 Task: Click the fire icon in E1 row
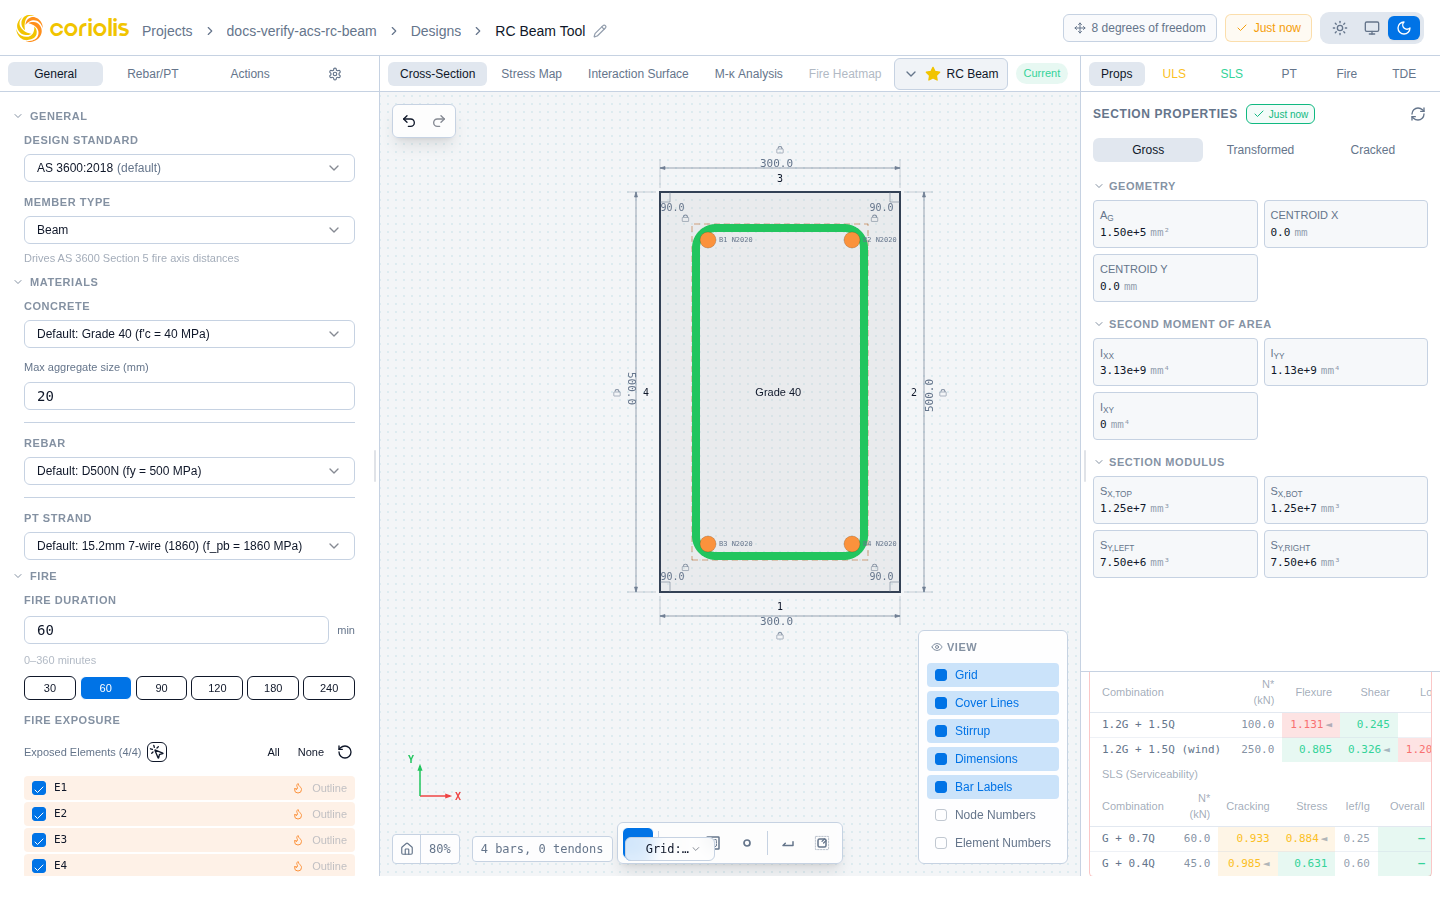(298, 788)
